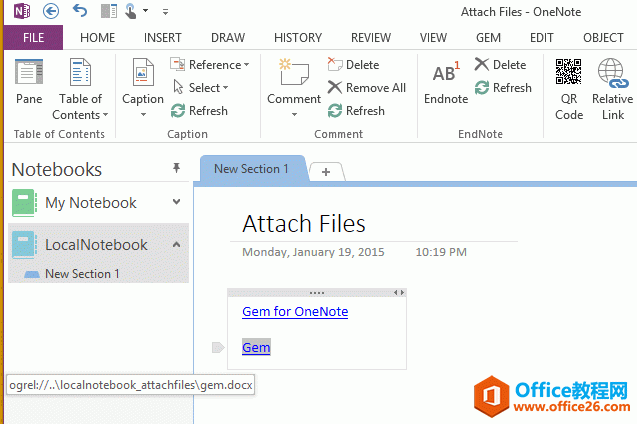Toggle Touch/Mouse mode icon

point(131,11)
